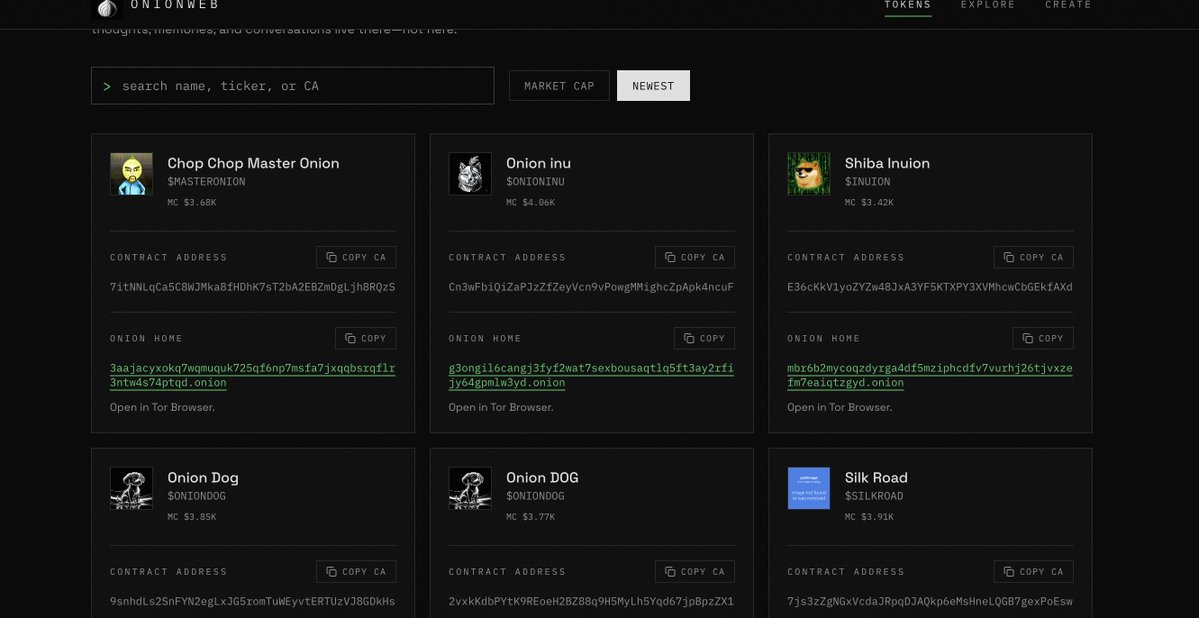Open the 3aajacyxokq7 onion link
1199x618 pixels.
coord(252,376)
